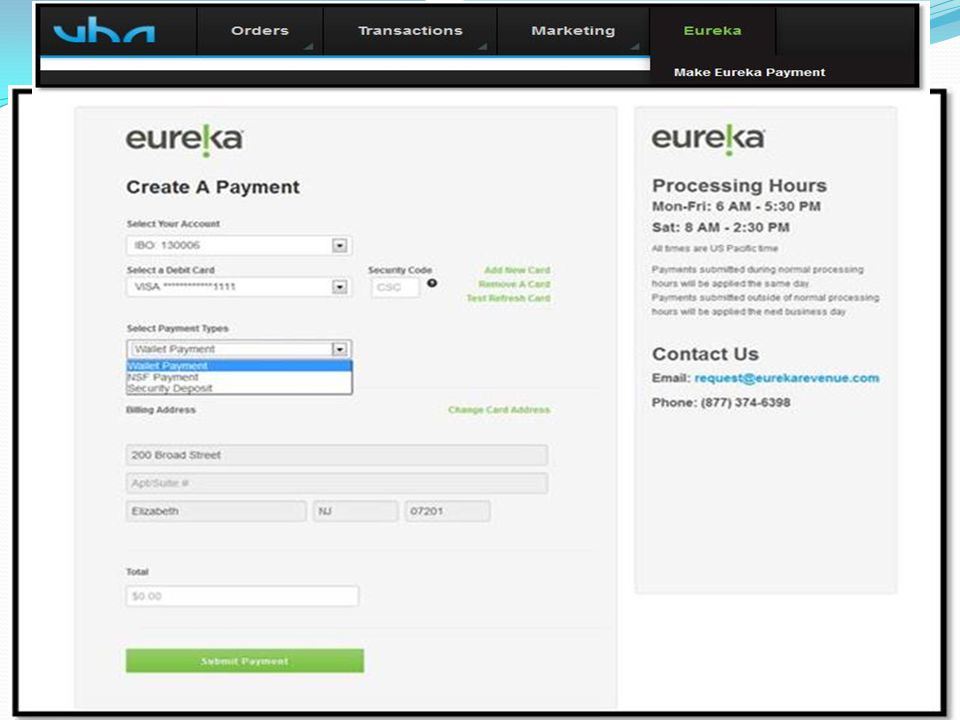Click the Elizabeth city field
Viewport: 960px width, 720px height.
pyautogui.click(x=216, y=511)
